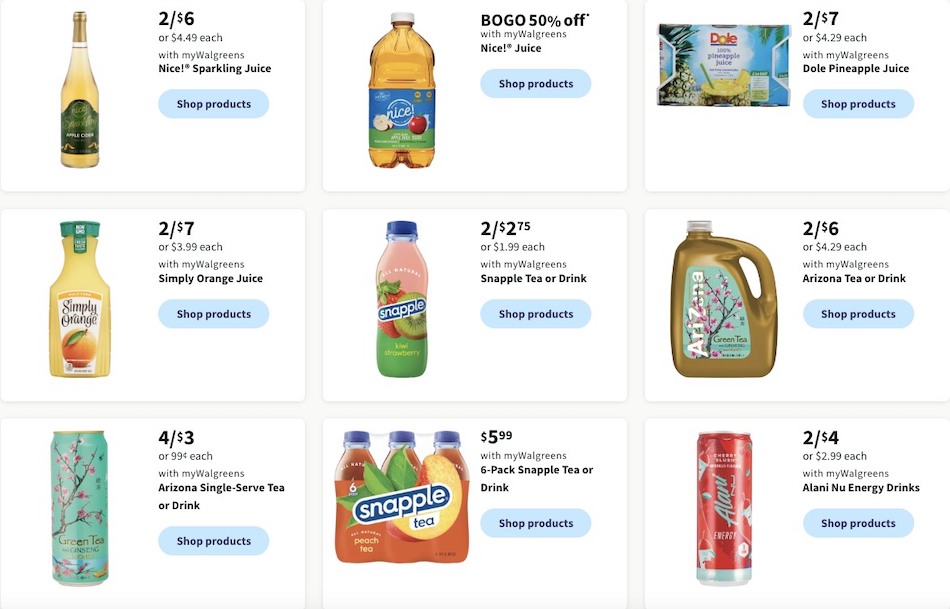Click Shop products for Alani Nu Energy Drinks
The image size is (950, 609).
click(x=858, y=522)
